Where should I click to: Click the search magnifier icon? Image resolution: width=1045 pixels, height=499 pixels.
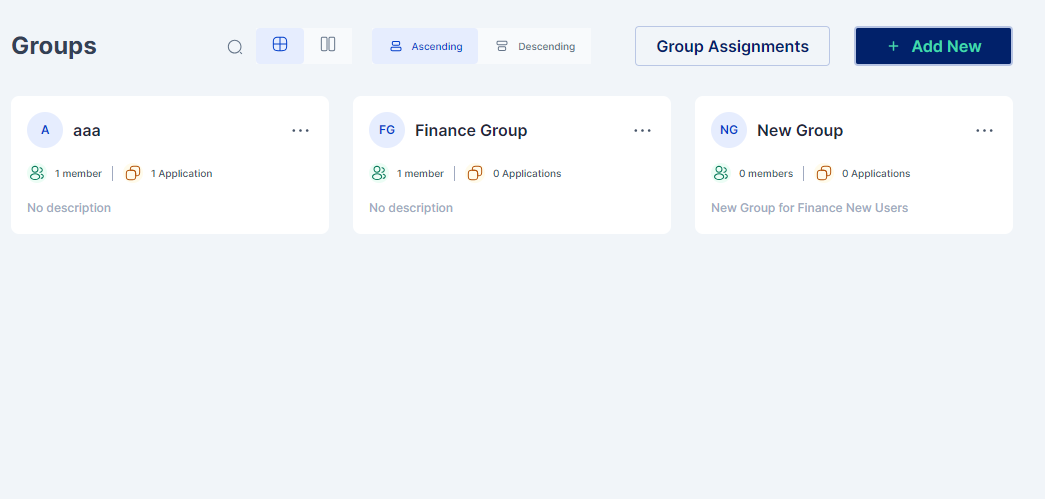click(x=235, y=47)
